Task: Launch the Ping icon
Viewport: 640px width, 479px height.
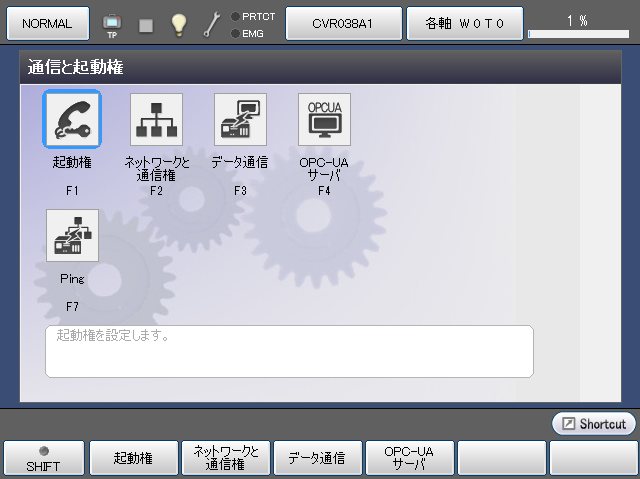Action: click(x=72, y=236)
